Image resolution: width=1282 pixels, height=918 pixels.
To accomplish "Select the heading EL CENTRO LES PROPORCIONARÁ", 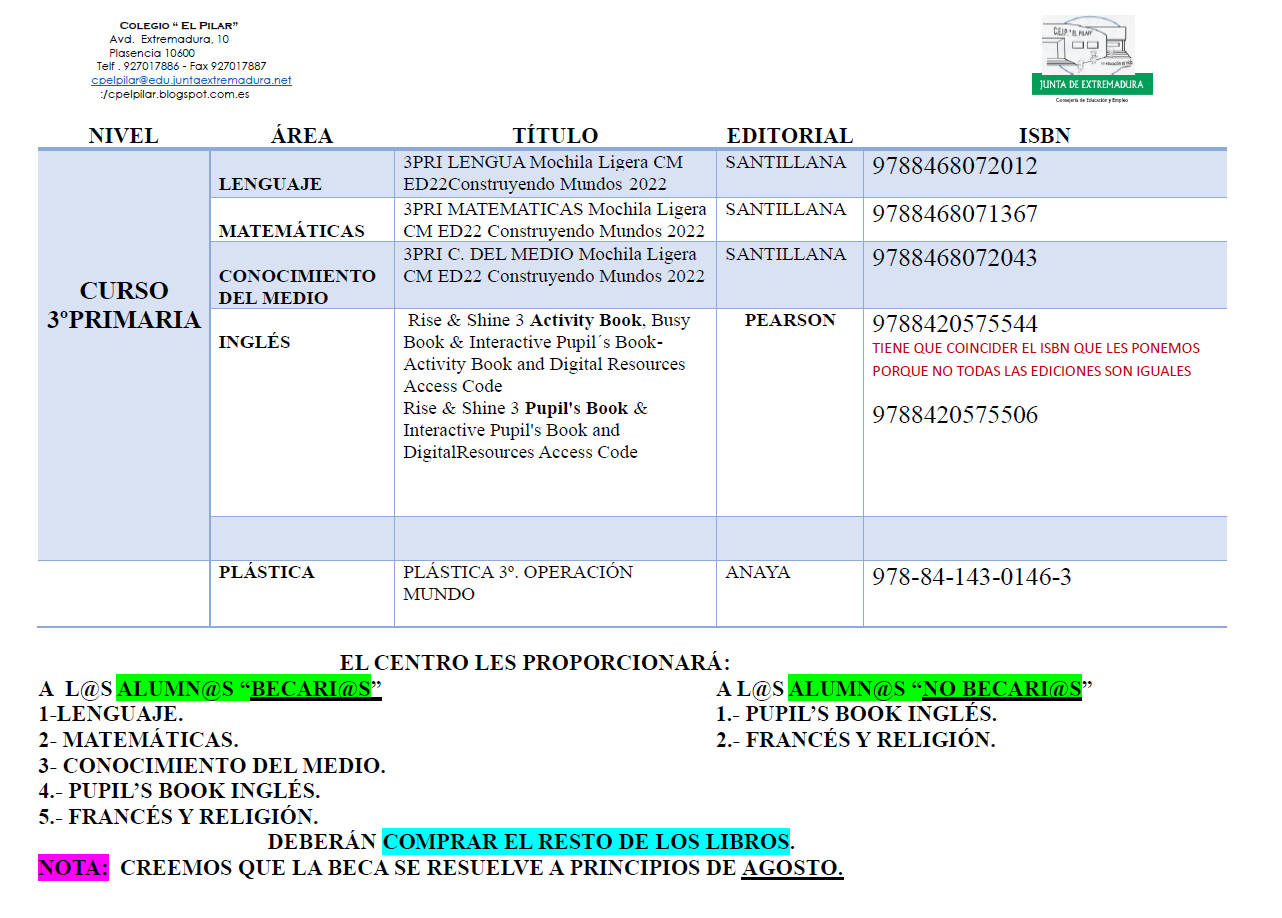I will [535, 663].
